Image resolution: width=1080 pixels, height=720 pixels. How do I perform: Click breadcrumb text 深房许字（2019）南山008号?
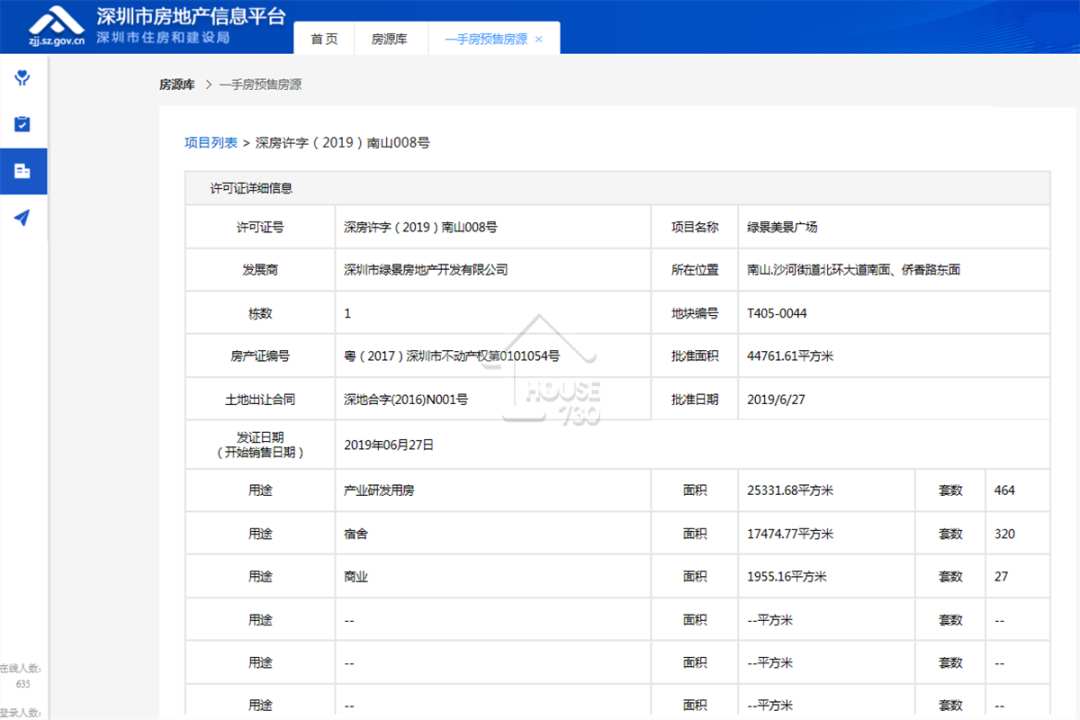342,143
